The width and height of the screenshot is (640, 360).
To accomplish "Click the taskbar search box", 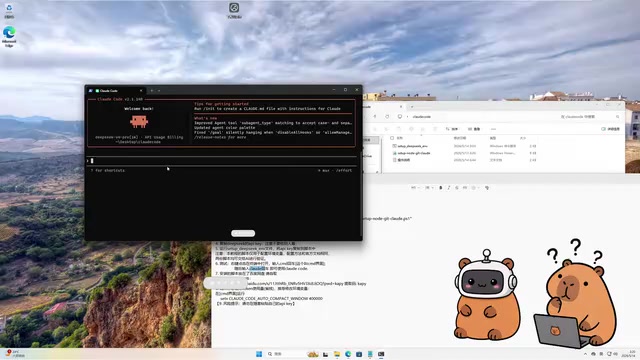I will click(x=286, y=354).
